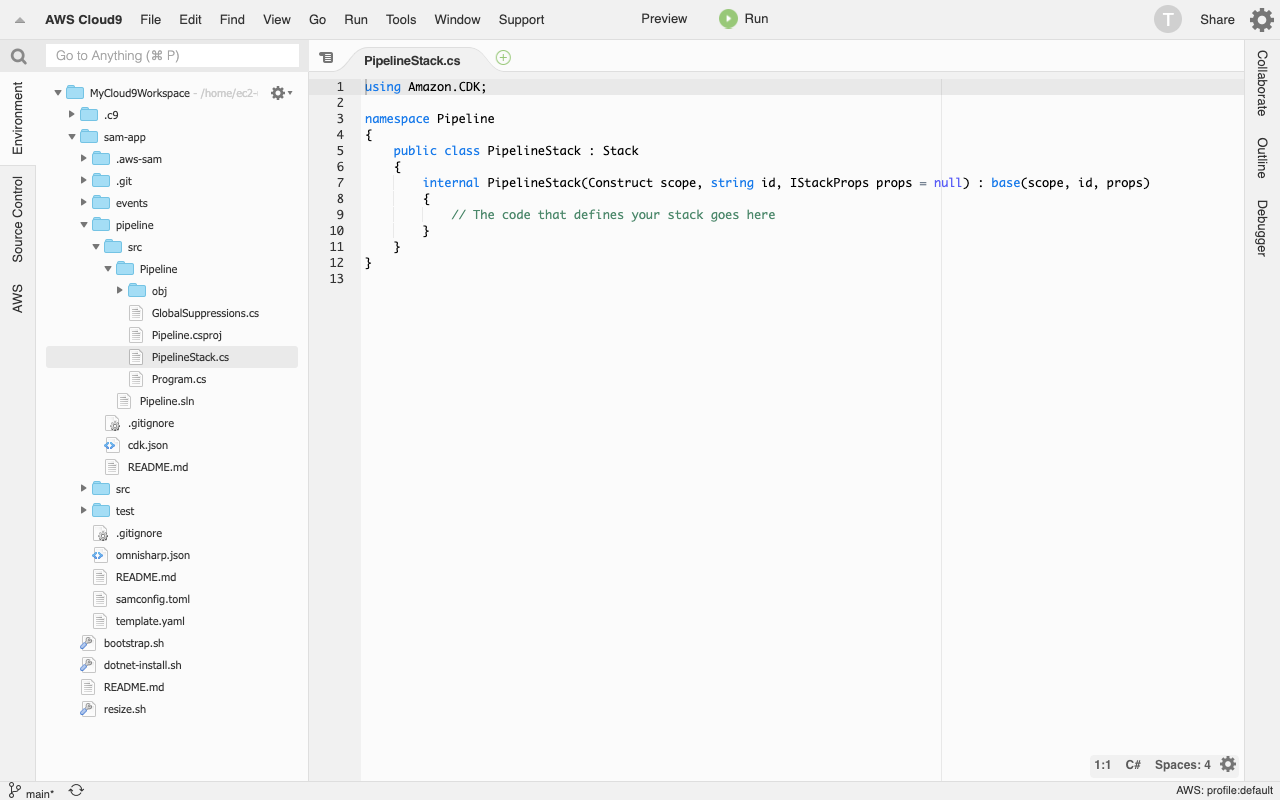
Task: Add a new tab with plus icon
Action: point(503,58)
